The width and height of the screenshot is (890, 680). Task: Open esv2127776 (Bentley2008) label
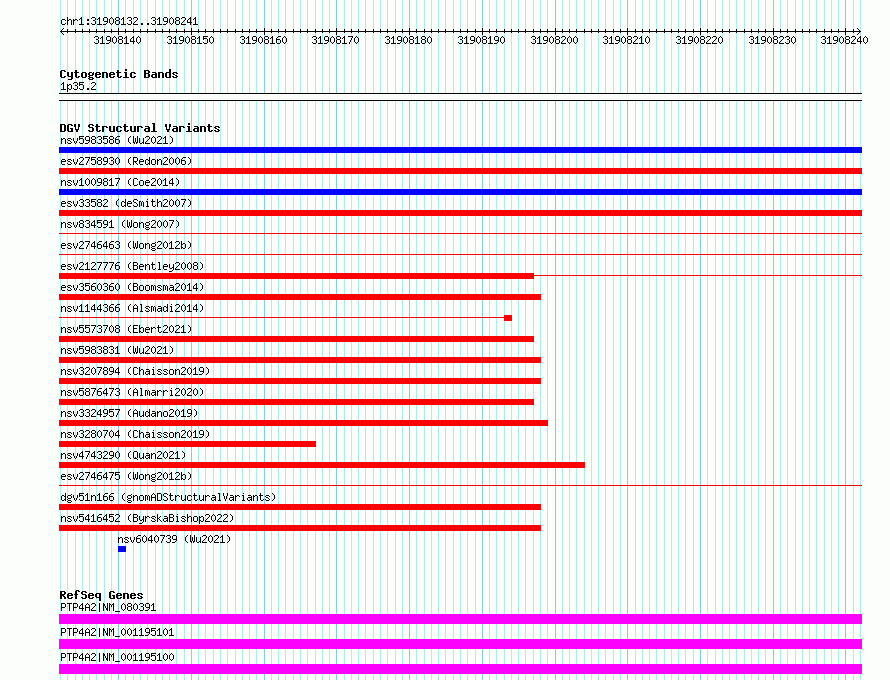click(x=132, y=266)
